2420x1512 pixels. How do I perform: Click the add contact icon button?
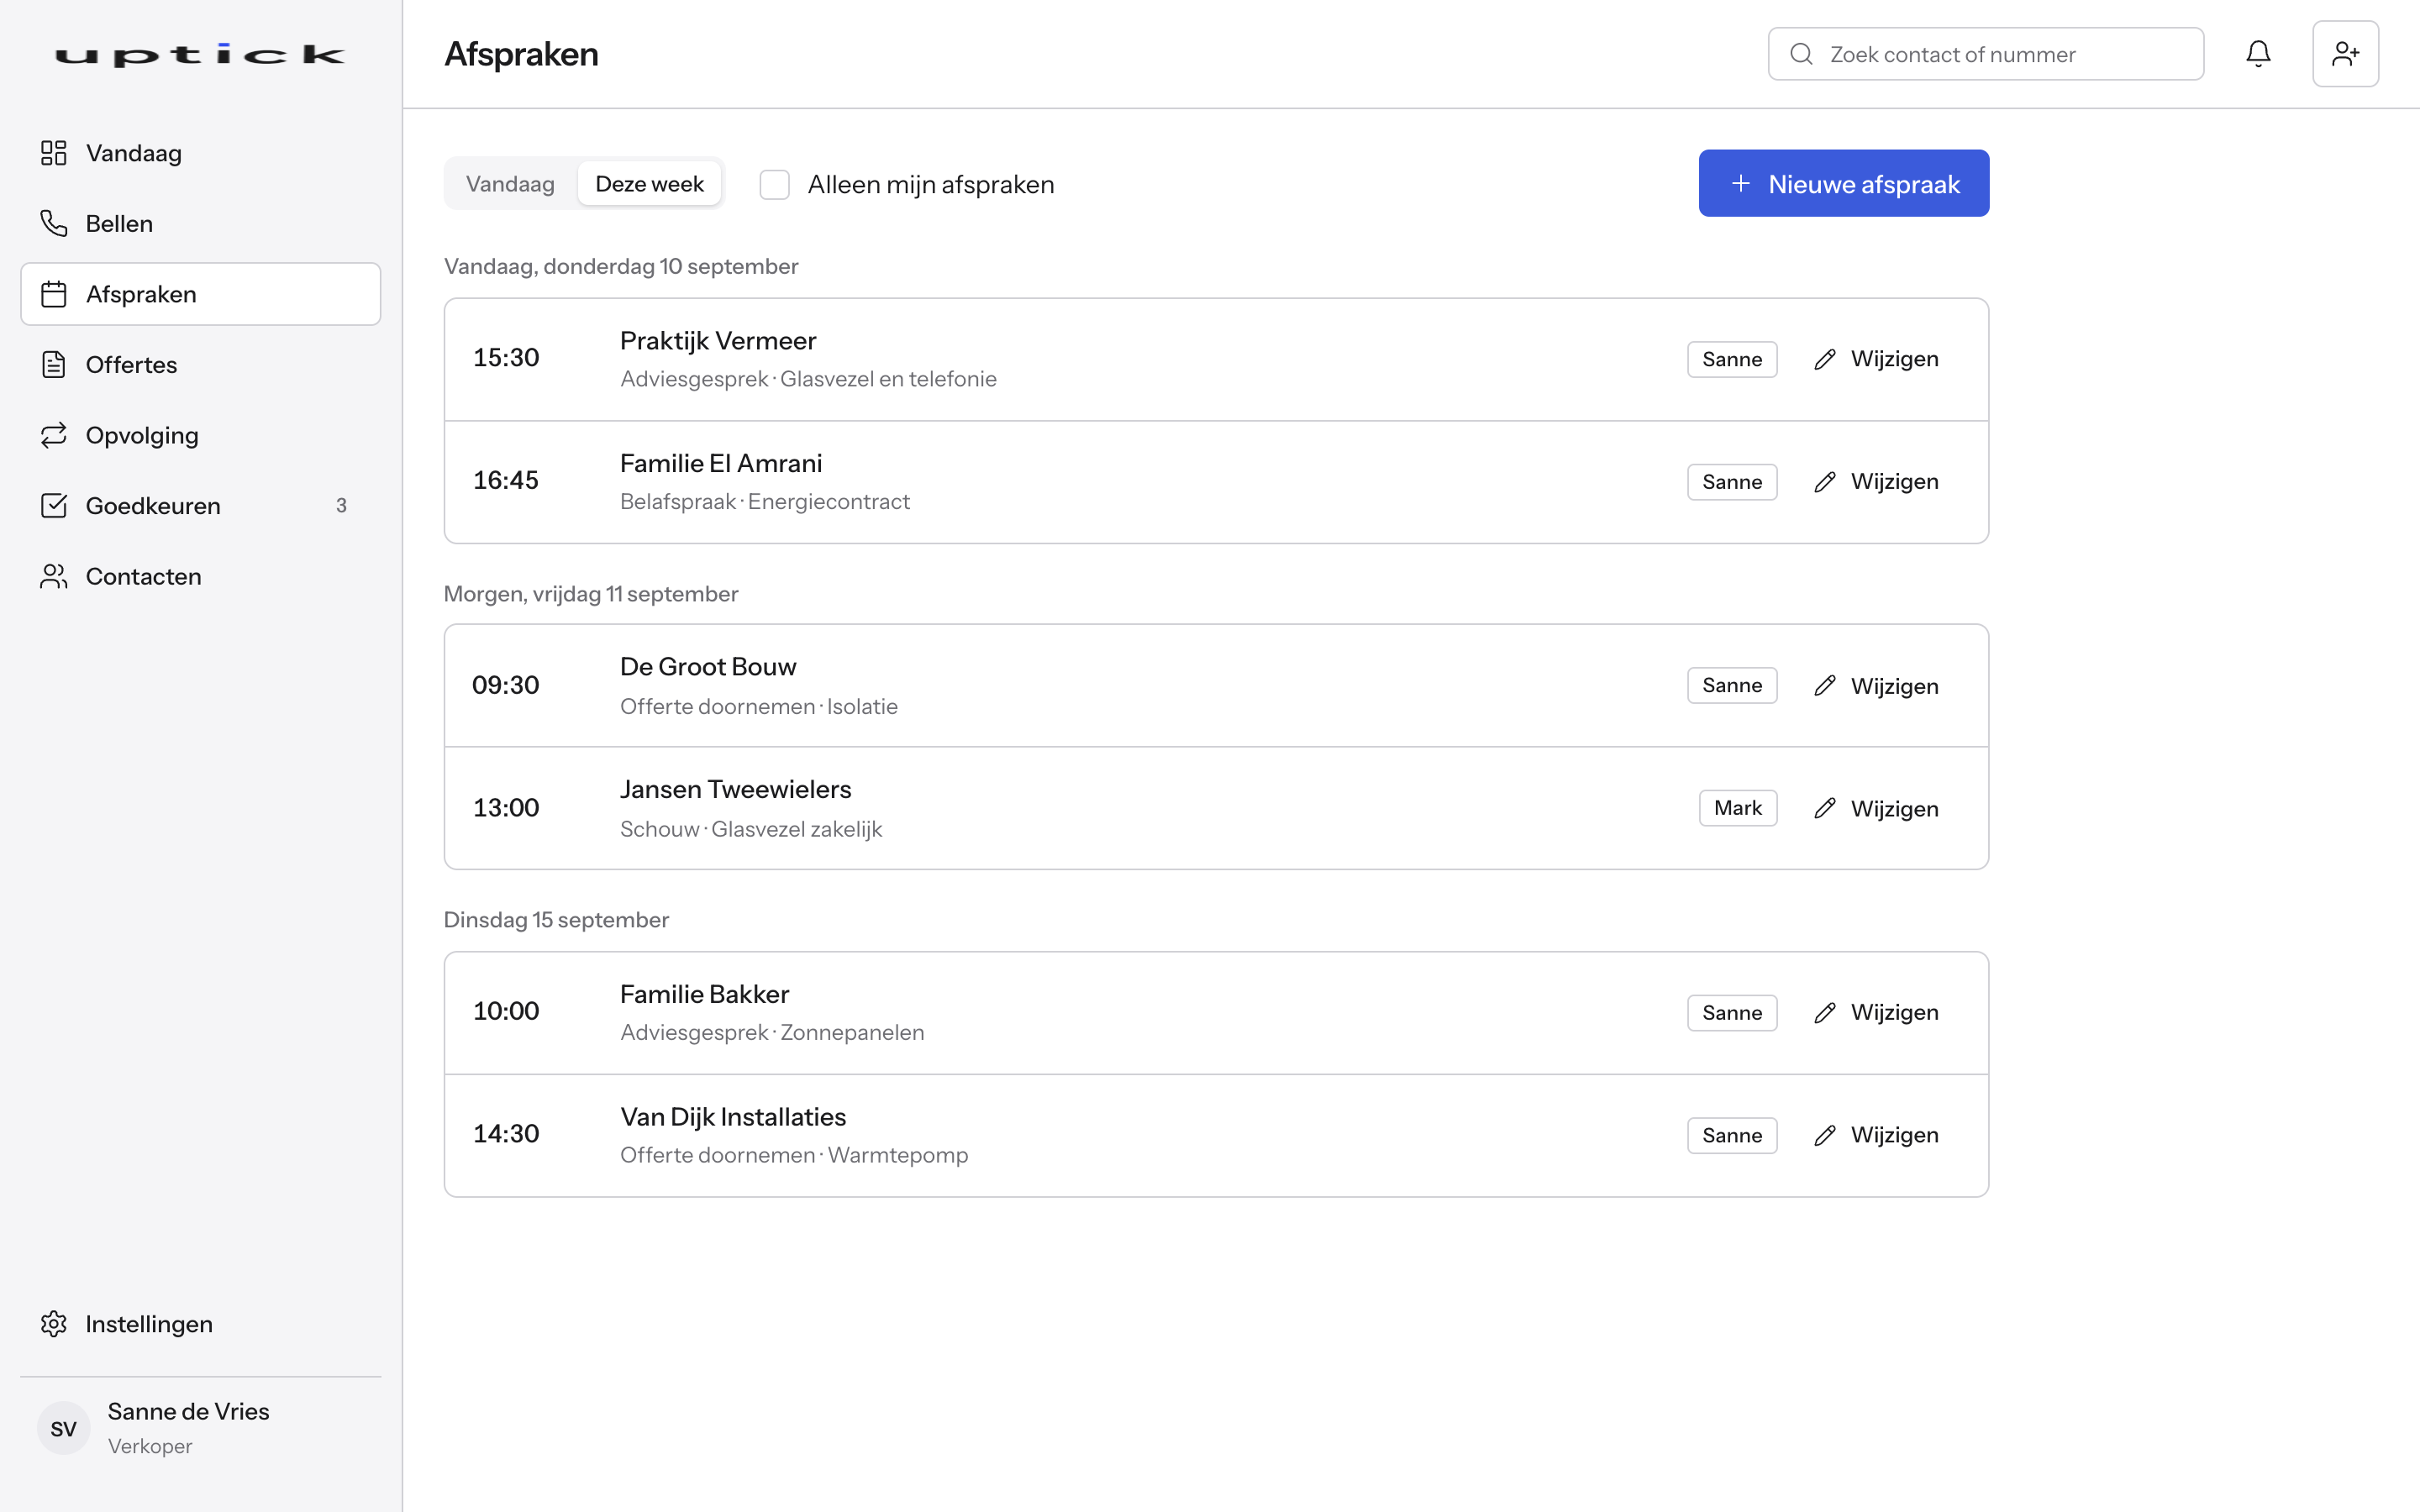2345,54
